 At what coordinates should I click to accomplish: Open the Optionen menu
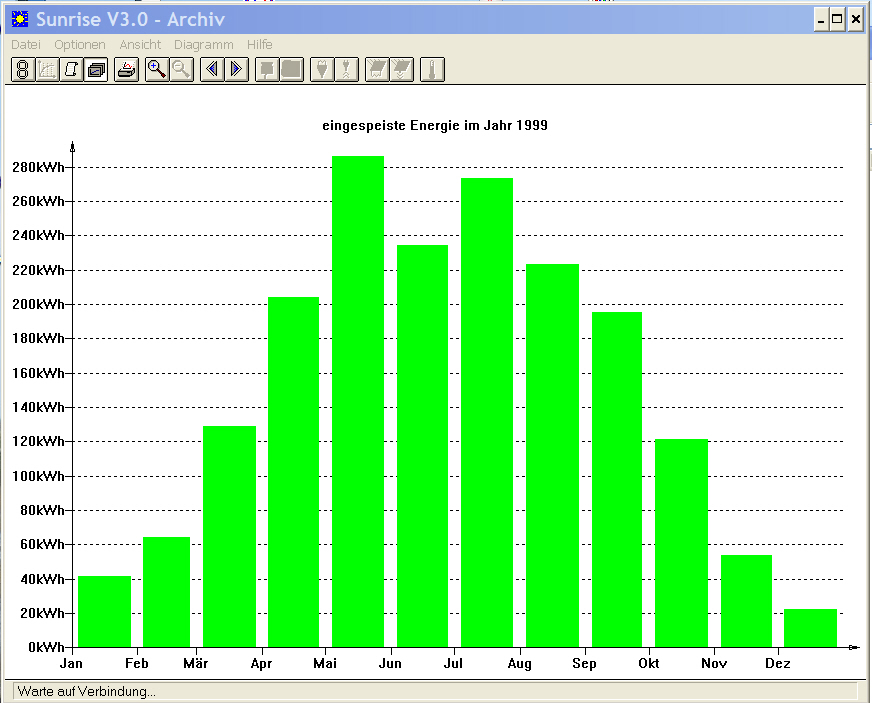tap(80, 44)
